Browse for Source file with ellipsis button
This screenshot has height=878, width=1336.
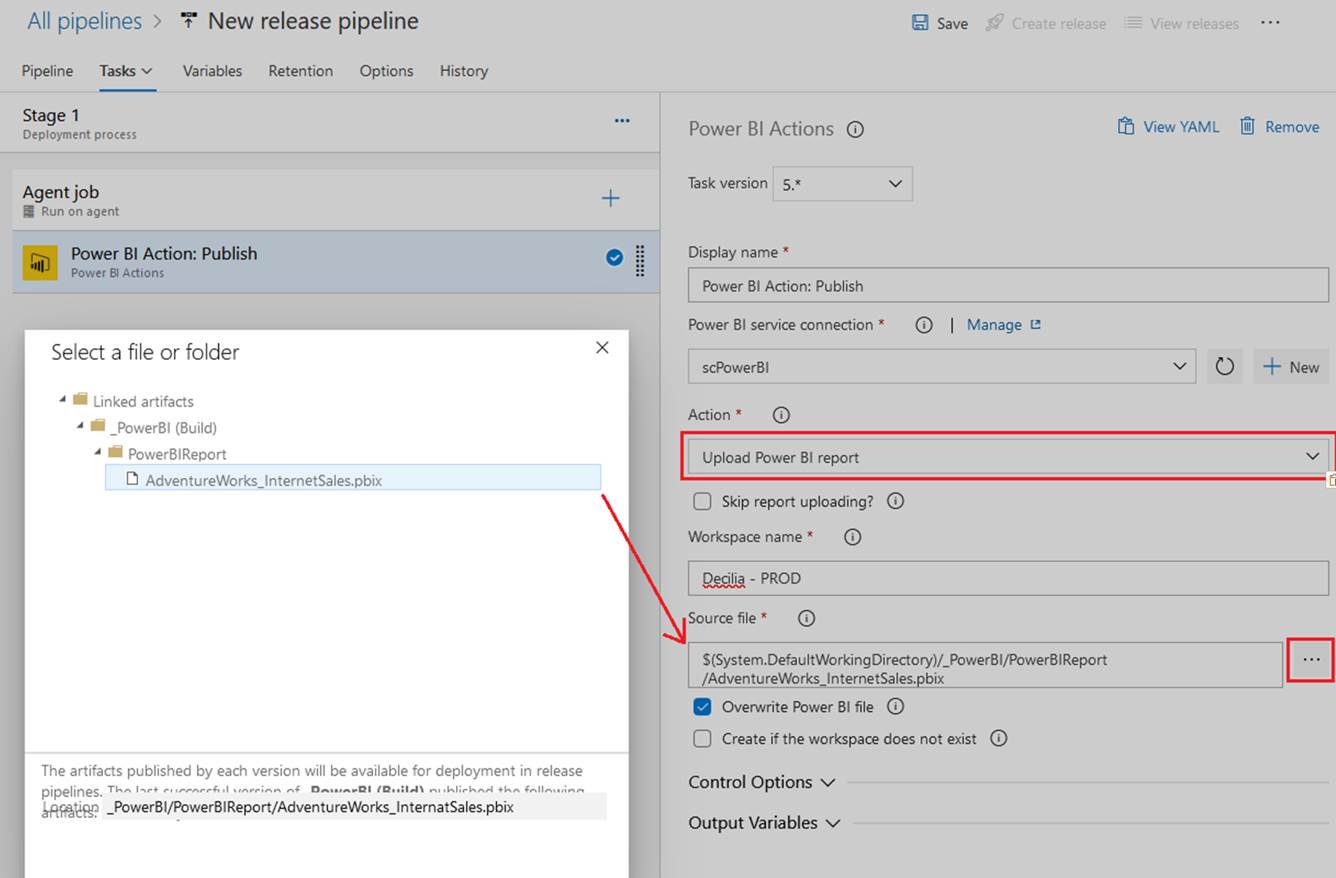(1311, 660)
